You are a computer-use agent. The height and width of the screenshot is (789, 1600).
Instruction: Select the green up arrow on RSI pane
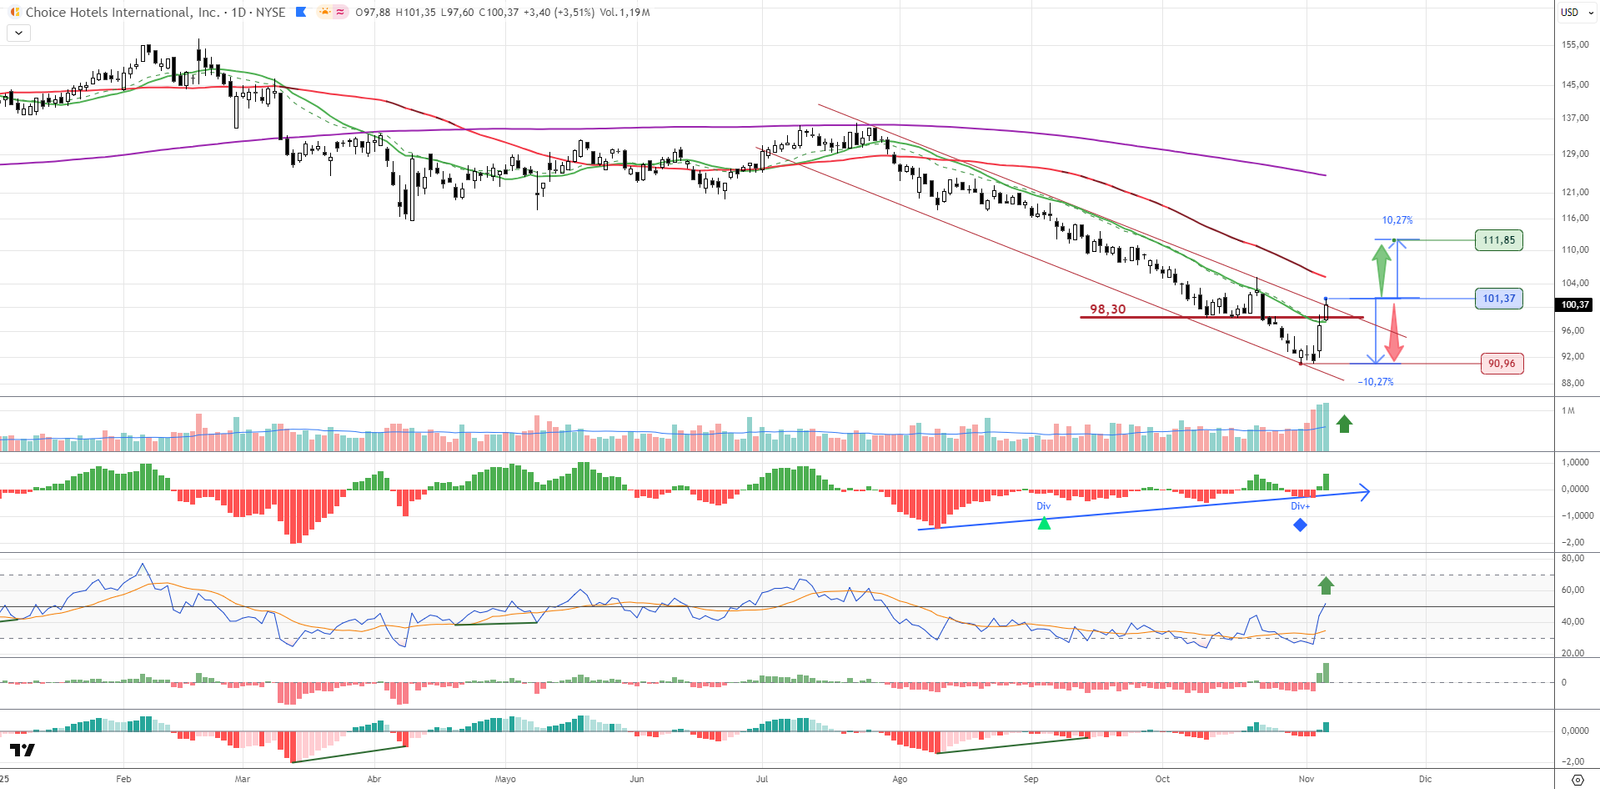pos(1326,585)
